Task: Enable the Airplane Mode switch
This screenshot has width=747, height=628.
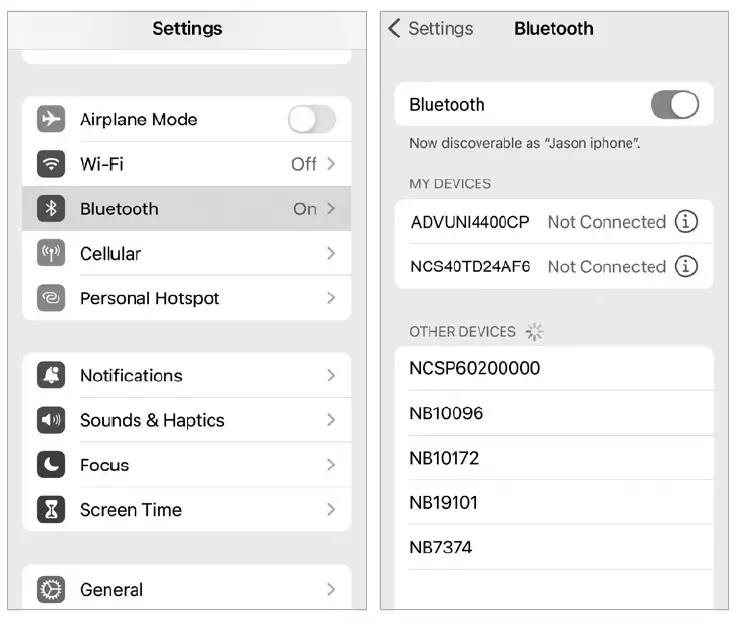Action: pyautogui.click(x=312, y=119)
